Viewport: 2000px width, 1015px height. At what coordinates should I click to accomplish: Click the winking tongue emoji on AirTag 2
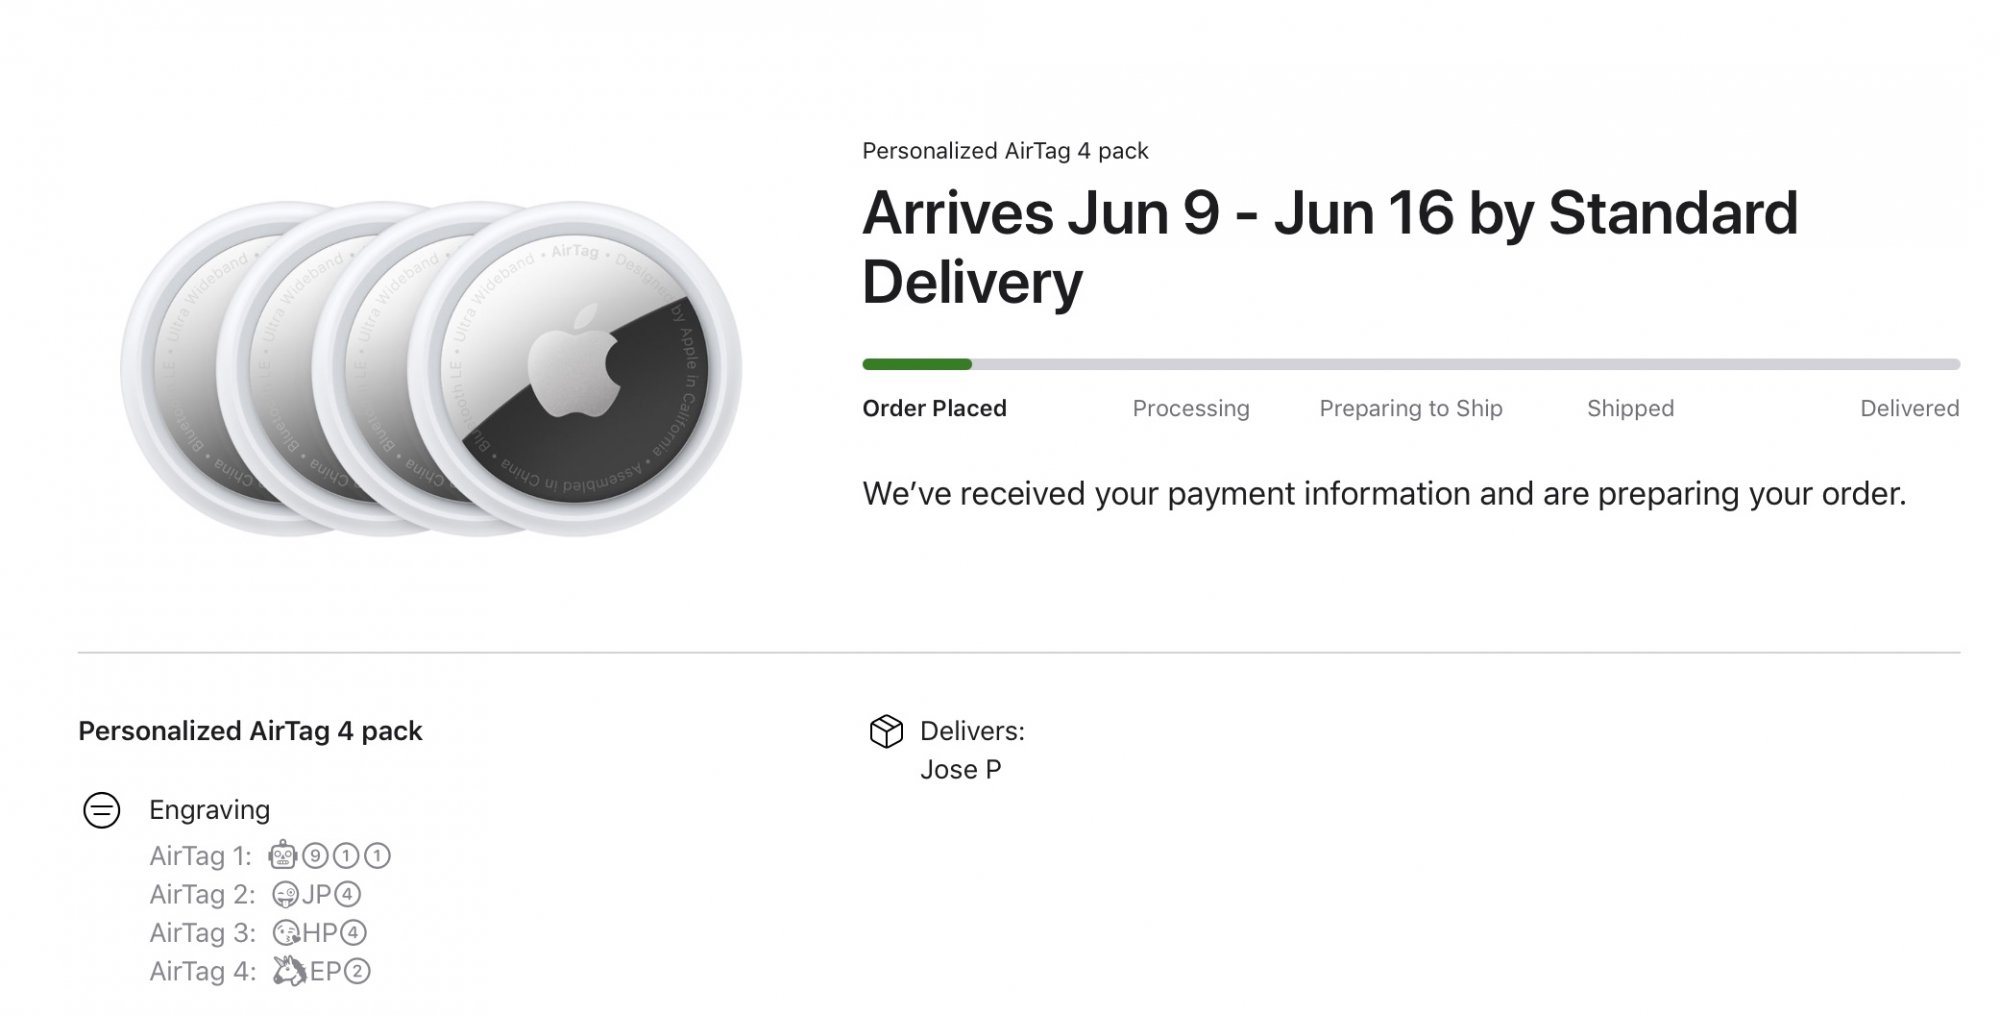(285, 894)
